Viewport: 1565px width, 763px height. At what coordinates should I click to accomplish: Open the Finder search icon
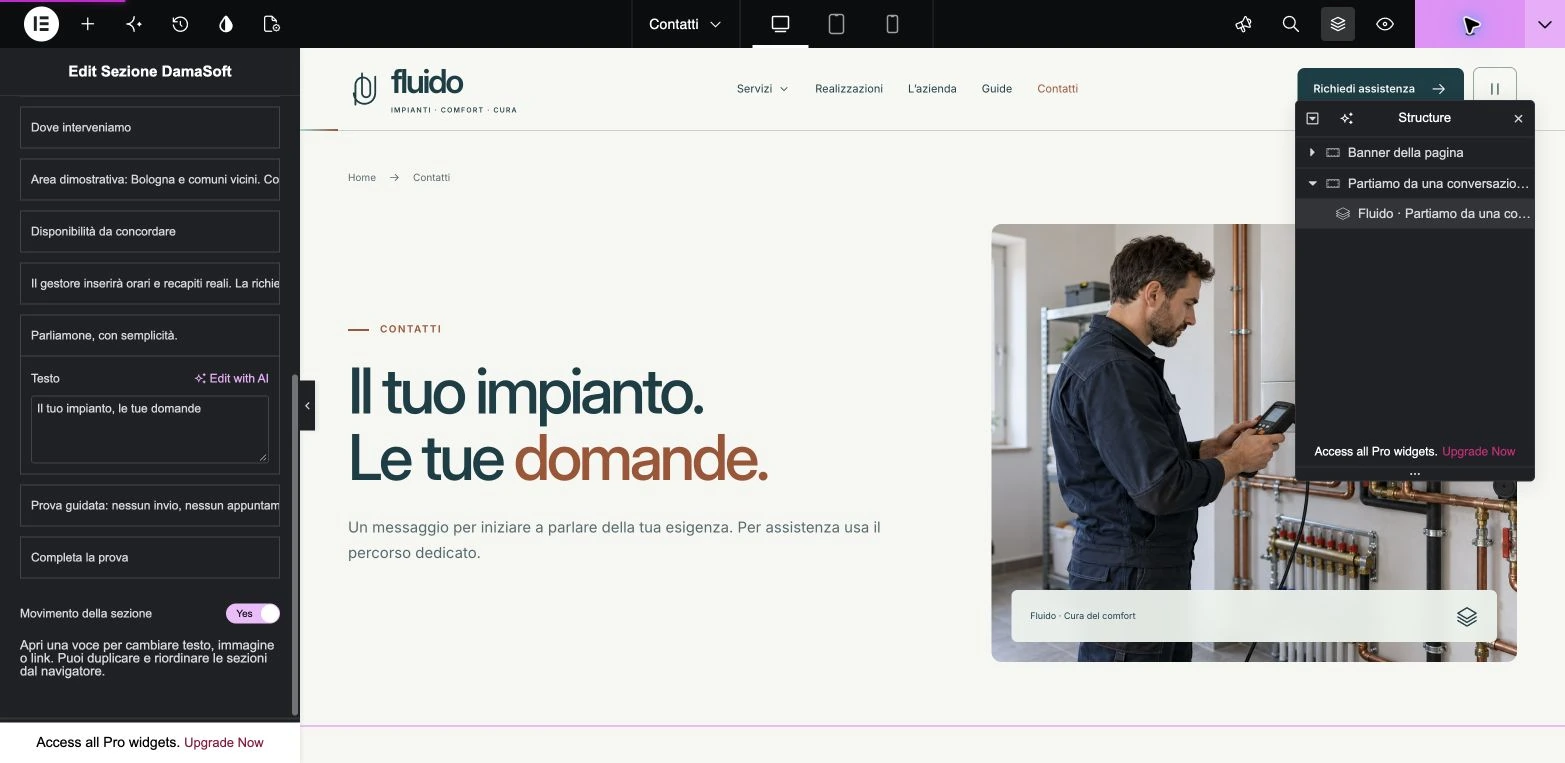pyautogui.click(x=1291, y=24)
